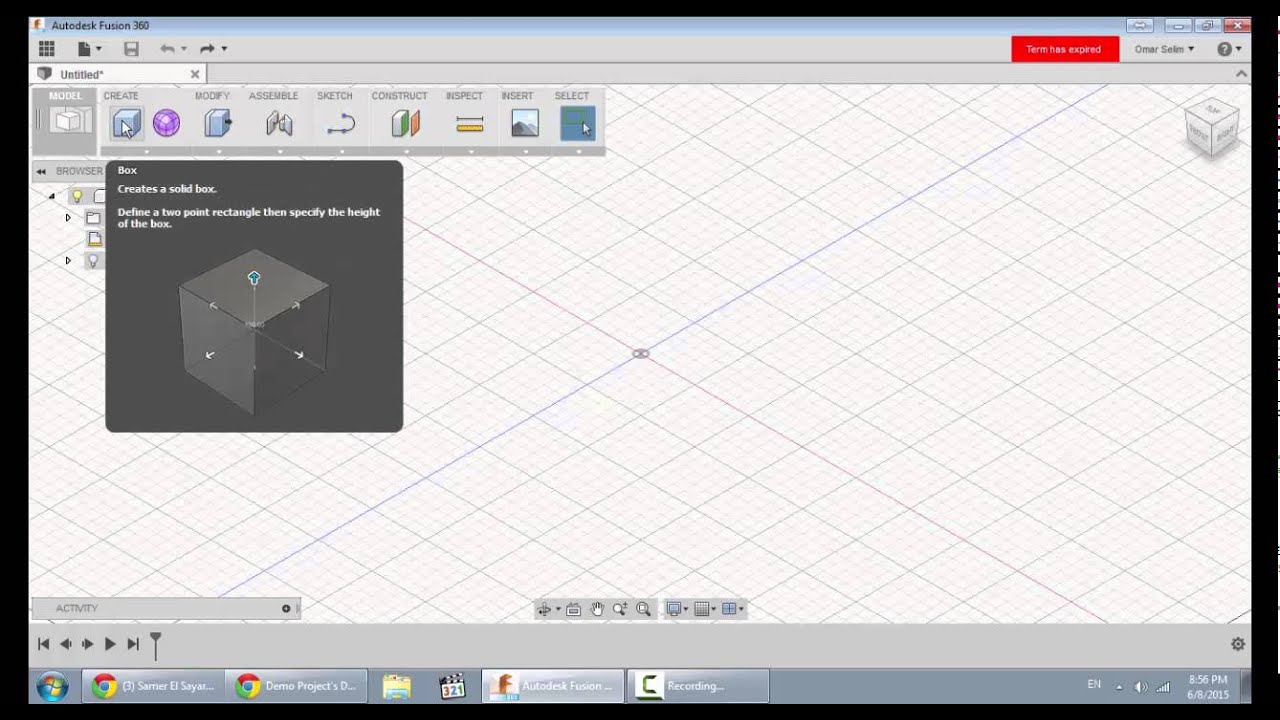Click the File document icon

[84, 49]
